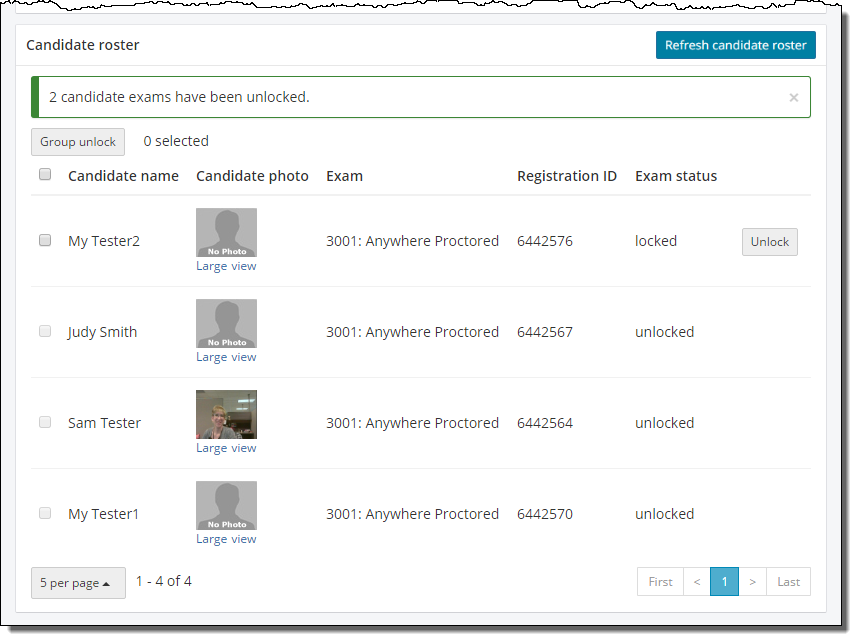Open Large view for My Tester2
This screenshot has height=641, width=857.
point(226,266)
